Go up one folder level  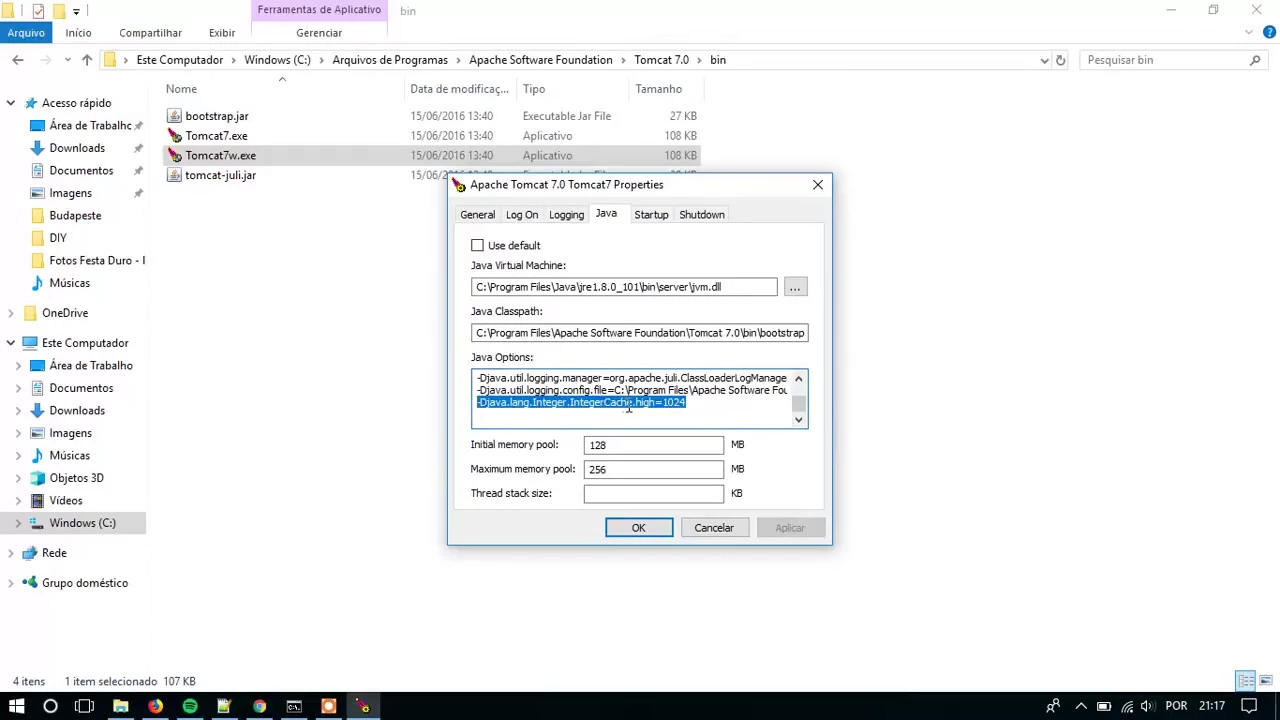point(87,60)
